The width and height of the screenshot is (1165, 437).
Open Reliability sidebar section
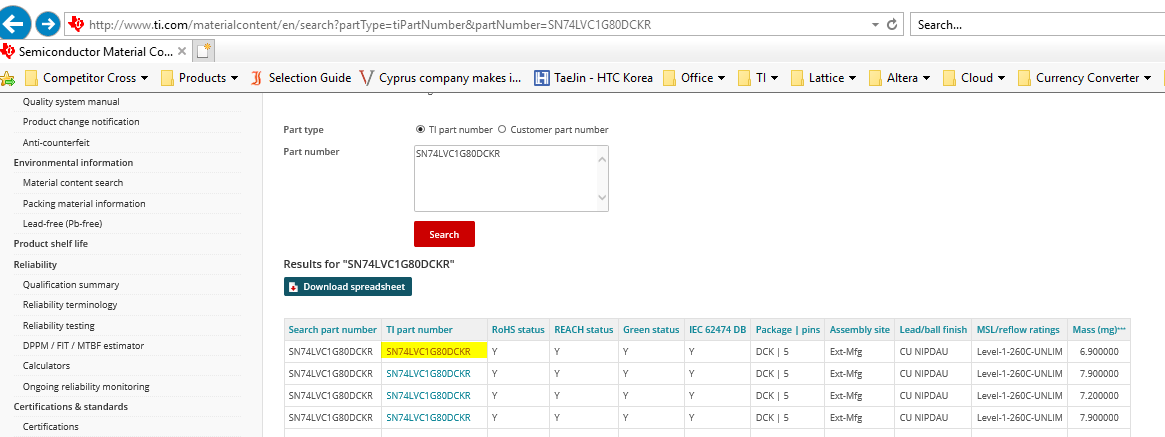click(x=36, y=265)
